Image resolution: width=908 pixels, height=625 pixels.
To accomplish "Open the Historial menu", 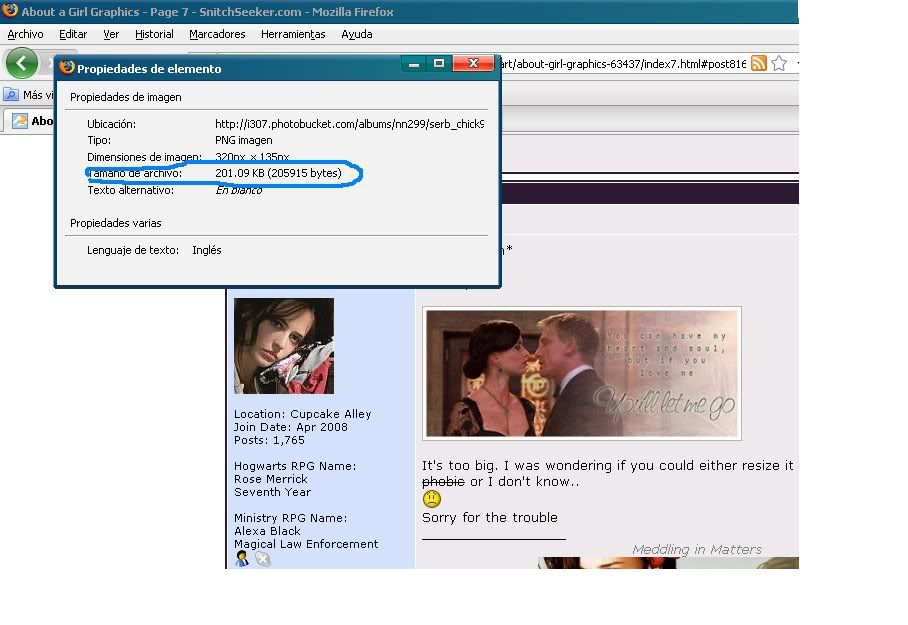I will 154,34.
